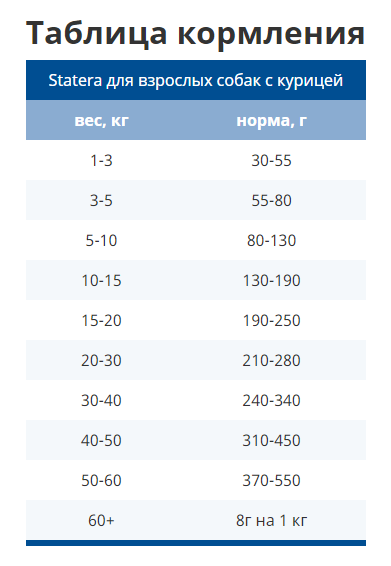391x566 pixels.
Task: Select the 15-20 weight cell
Action: (x=101, y=321)
